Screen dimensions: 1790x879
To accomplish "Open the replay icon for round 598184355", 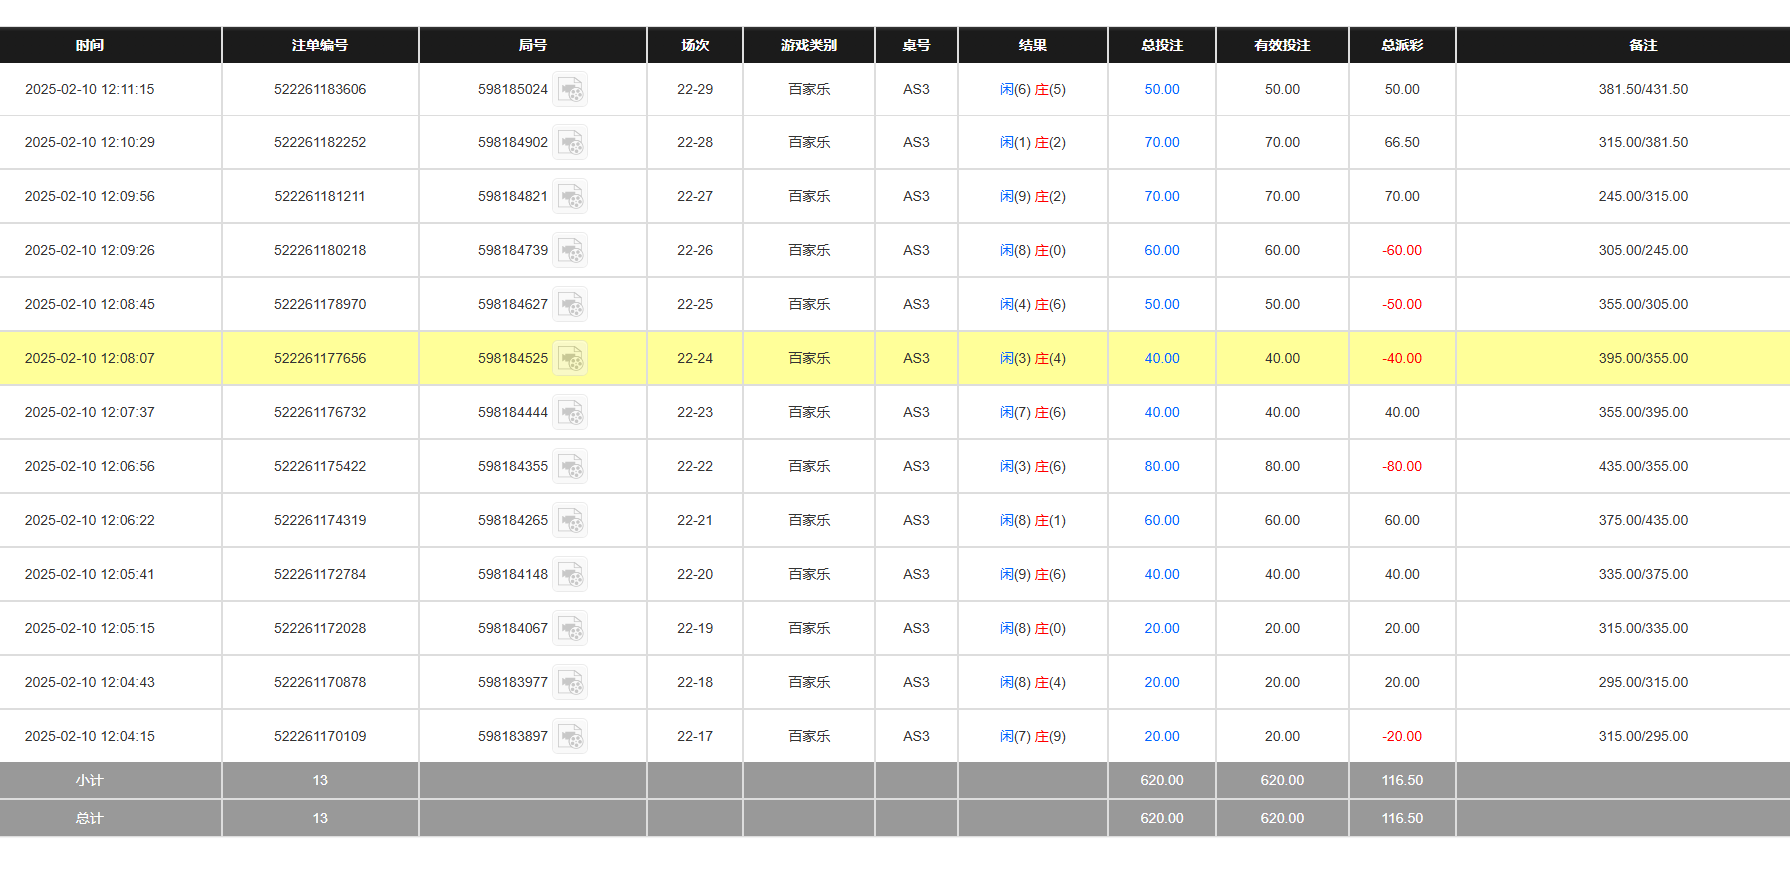I will pos(570,467).
